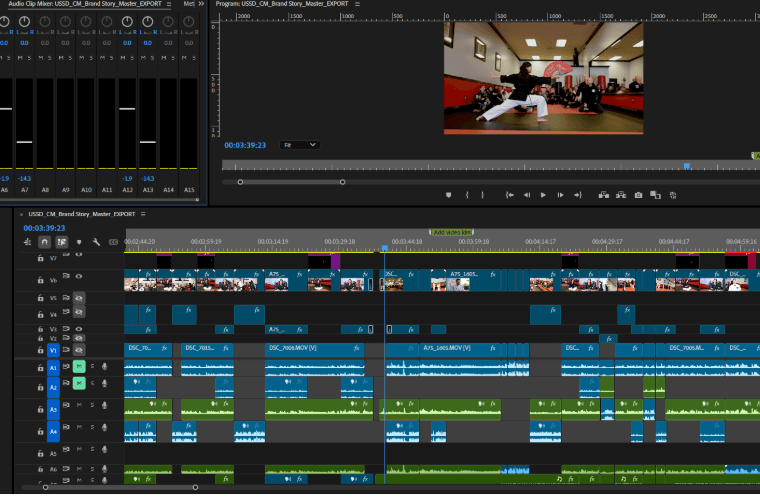Show track V1 with its eye toggle
This screenshot has height=500, width=760.
(79, 349)
